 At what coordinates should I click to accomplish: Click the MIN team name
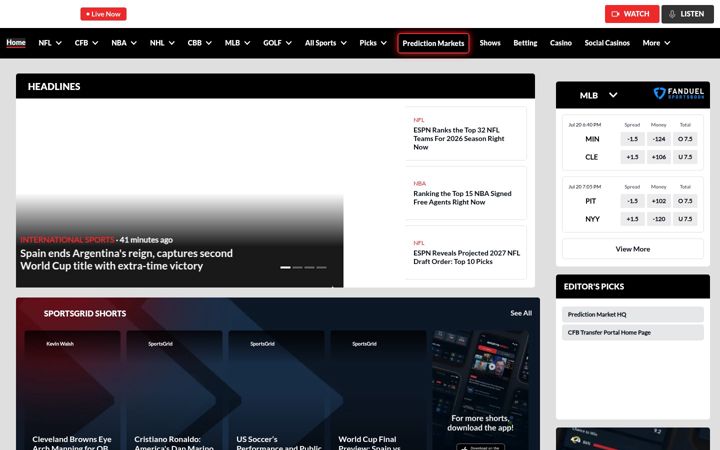[x=592, y=139]
